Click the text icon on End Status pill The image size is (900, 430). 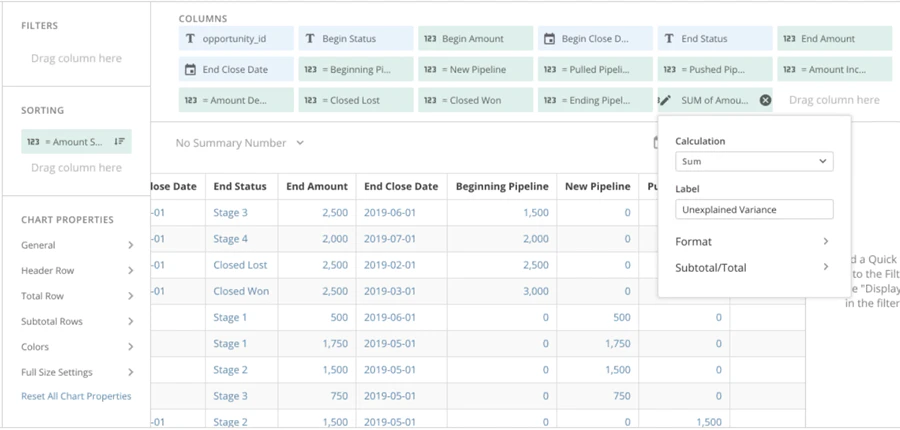pos(669,38)
